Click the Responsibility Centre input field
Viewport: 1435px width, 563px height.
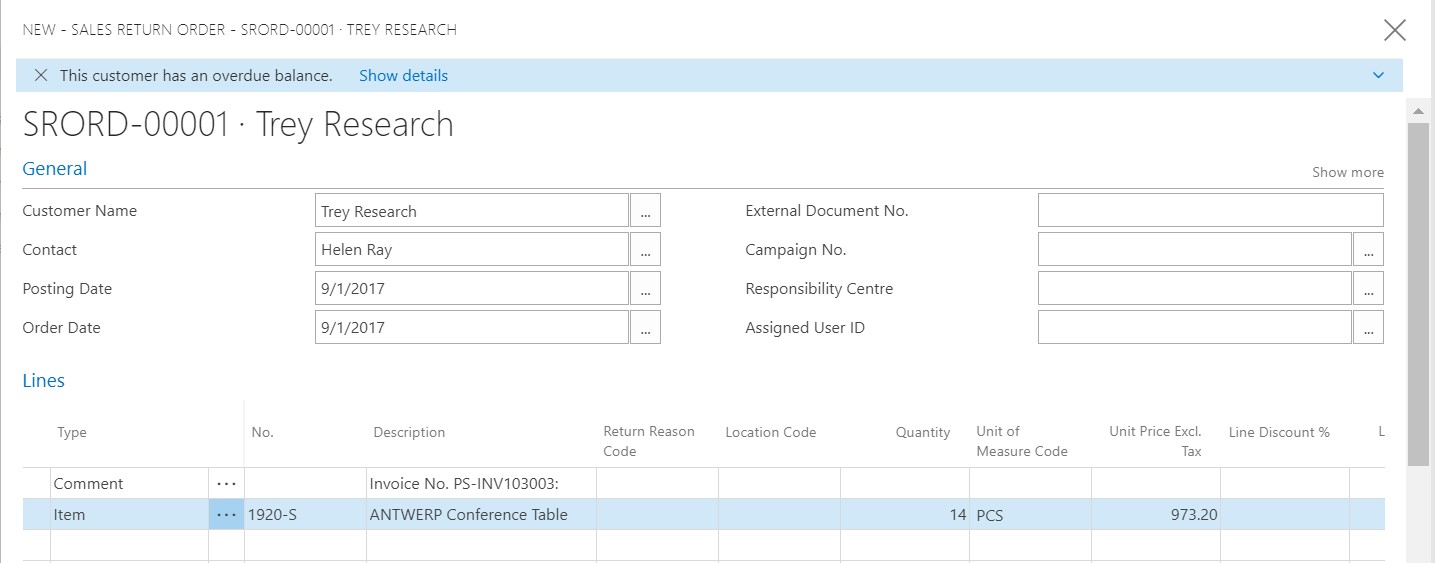[1195, 289]
